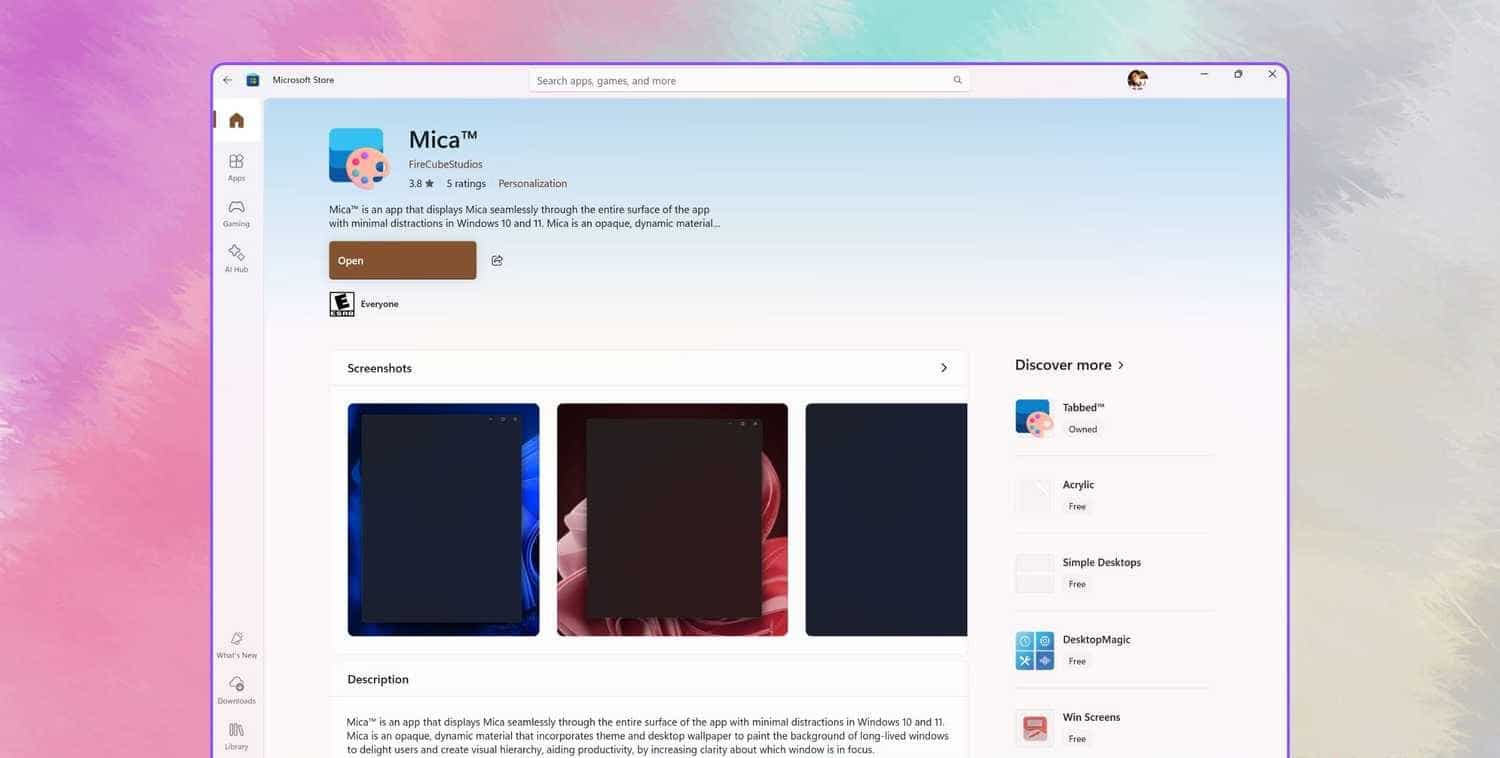Click the ESRB Everyone rating badge
The height and width of the screenshot is (758, 1500).
pos(340,303)
